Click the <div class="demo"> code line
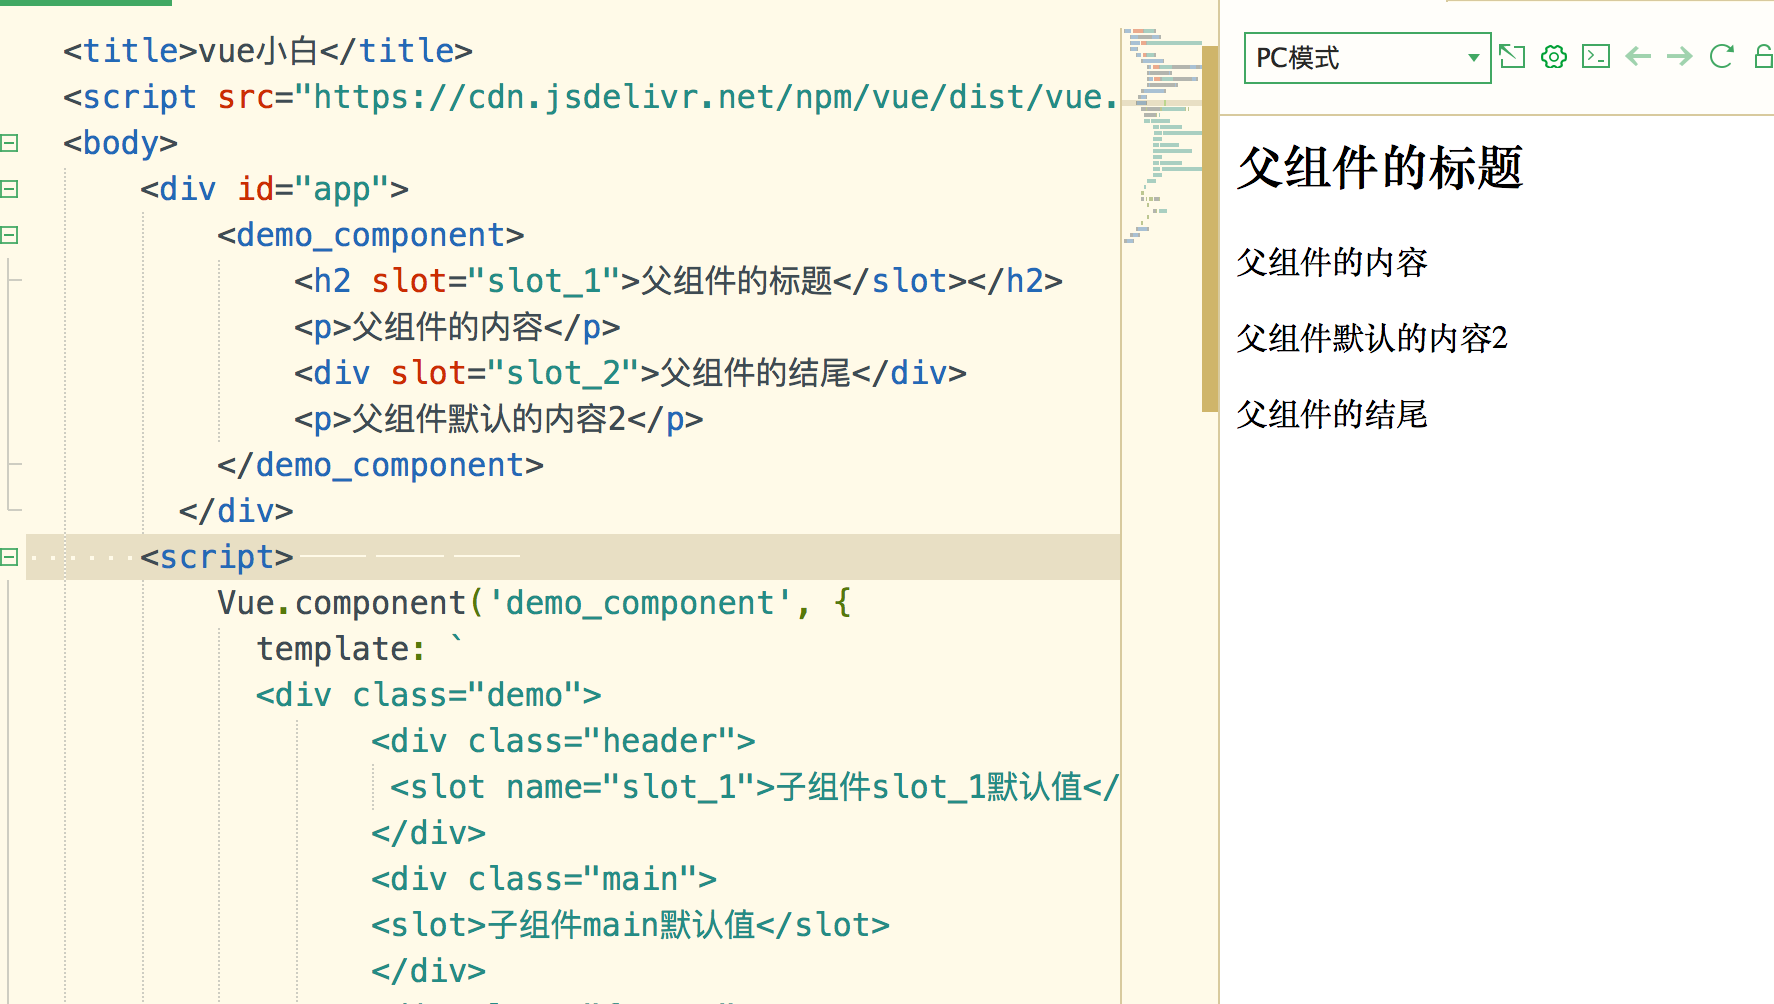 coord(428,695)
